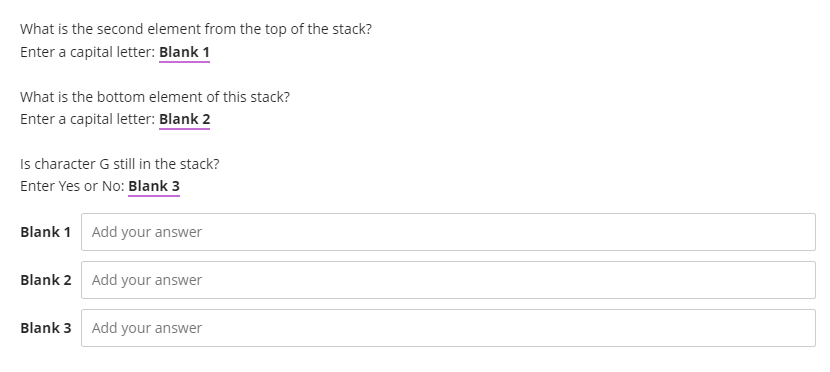Select the bold Blank 3 label beside its input
Screen dimensions: 830x372
tap(46, 328)
